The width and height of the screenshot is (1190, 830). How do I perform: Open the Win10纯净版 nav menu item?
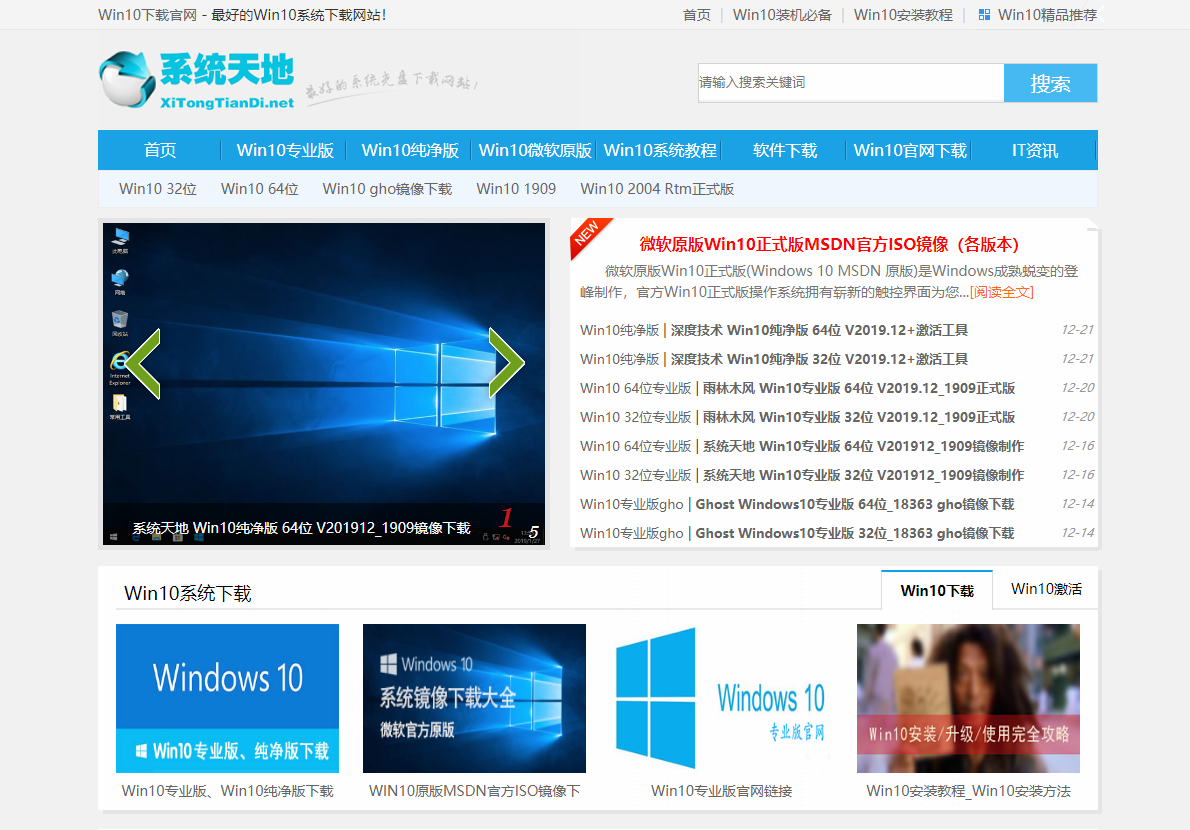click(410, 150)
